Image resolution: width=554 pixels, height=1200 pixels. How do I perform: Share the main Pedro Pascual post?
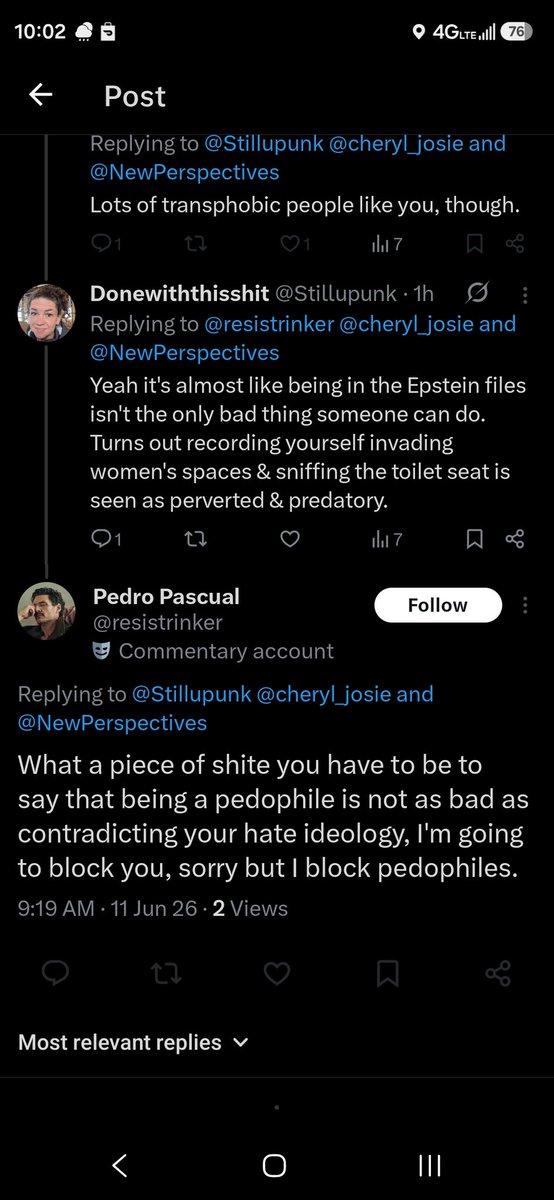point(498,972)
